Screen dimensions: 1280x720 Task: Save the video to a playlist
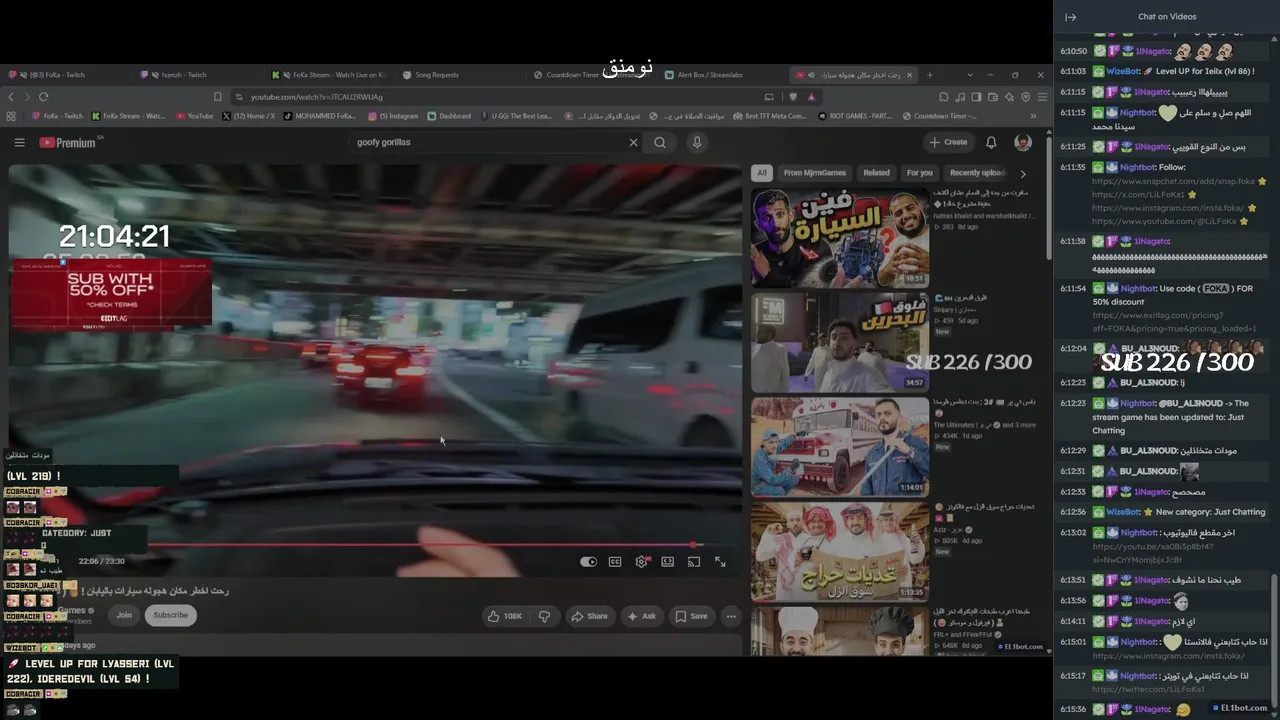point(691,616)
